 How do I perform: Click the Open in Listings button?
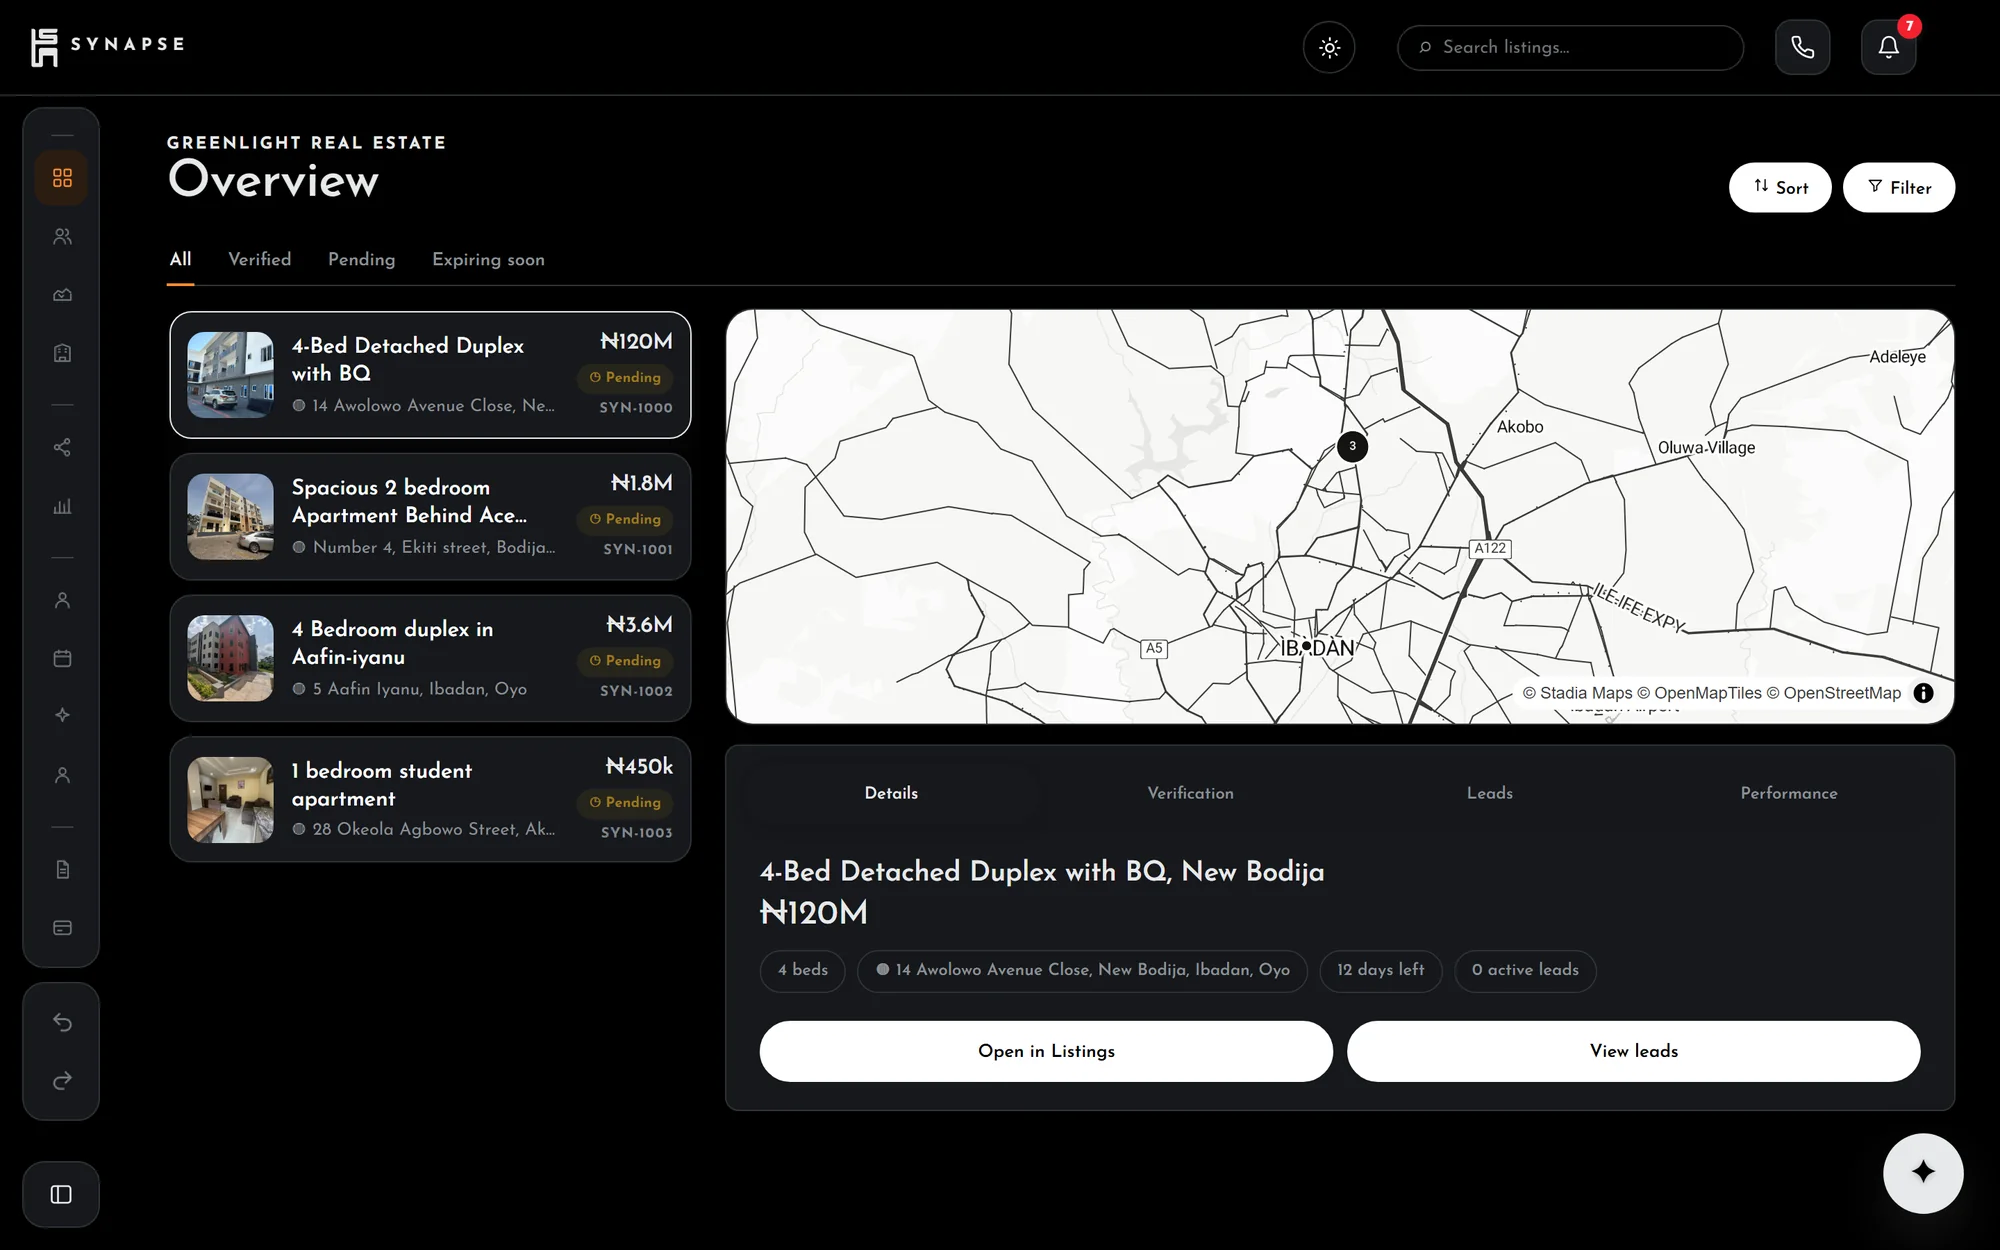(x=1046, y=1051)
